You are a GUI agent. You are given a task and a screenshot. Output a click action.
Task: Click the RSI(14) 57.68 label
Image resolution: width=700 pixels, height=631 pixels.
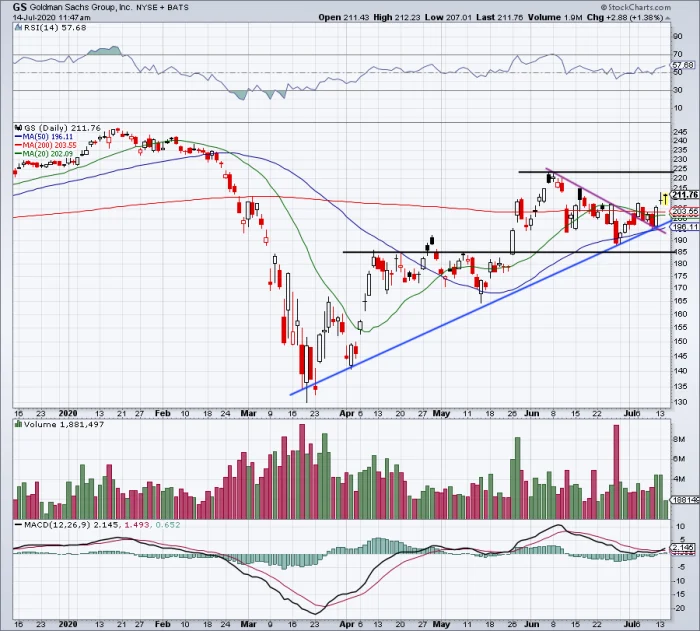point(54,28)
